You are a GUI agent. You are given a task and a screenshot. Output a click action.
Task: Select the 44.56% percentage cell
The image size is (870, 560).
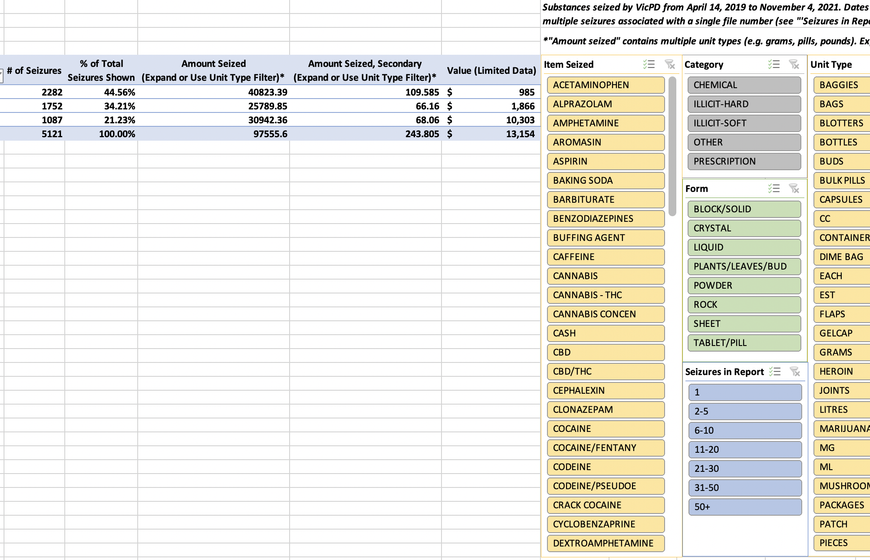click(x=101, y=92)
